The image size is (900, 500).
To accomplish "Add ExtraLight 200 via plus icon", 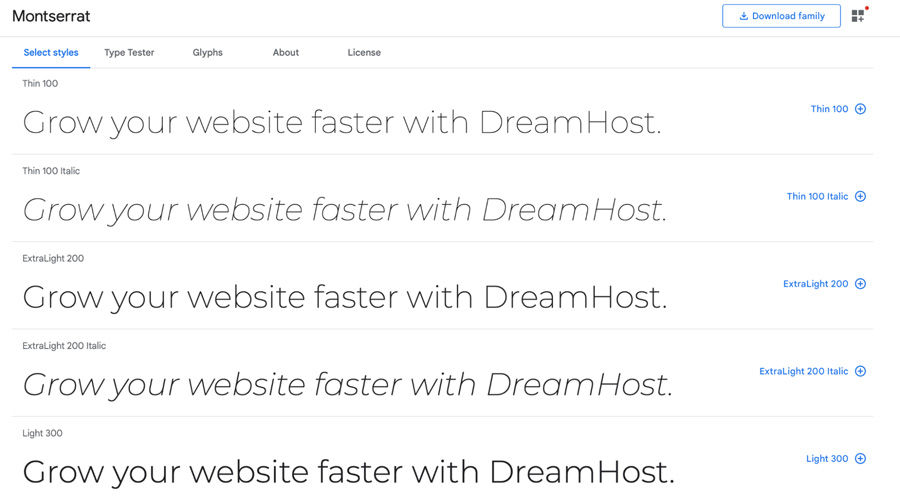I will pos(860,284).
